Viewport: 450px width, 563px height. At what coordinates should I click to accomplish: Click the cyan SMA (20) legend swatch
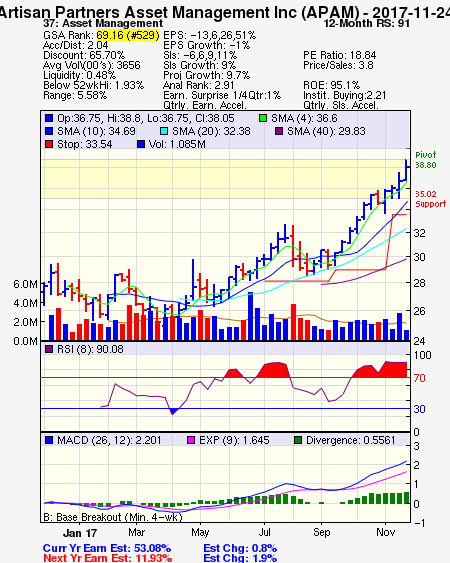[164, 131]
